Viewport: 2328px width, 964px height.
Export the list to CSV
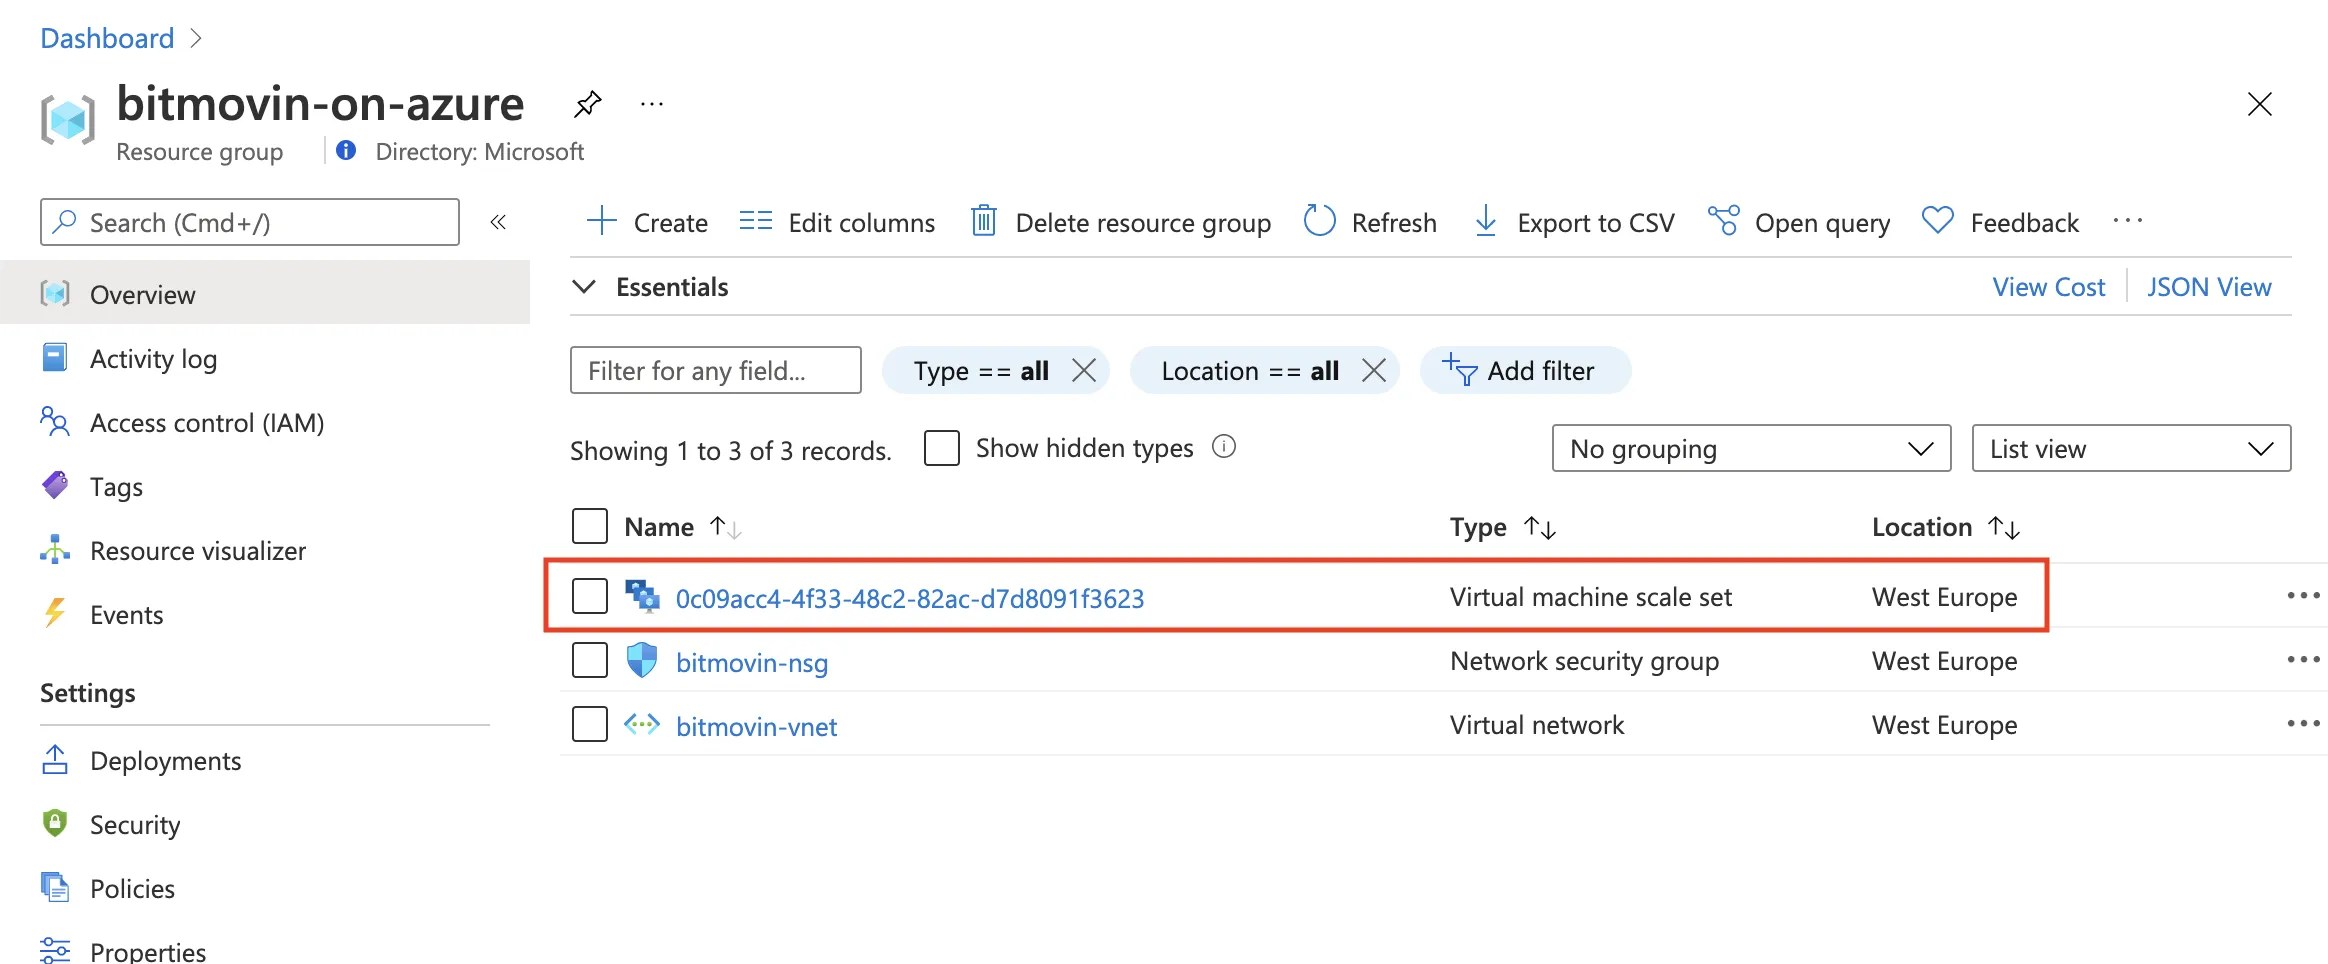point(1574,222)
